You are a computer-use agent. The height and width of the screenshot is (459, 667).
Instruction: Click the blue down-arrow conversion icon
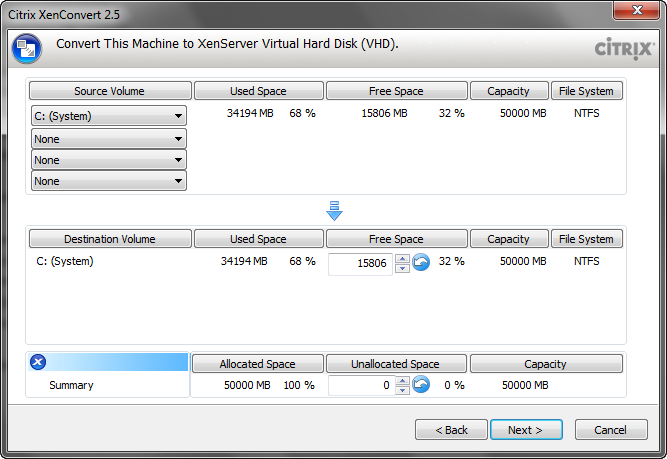coord(334,211)
